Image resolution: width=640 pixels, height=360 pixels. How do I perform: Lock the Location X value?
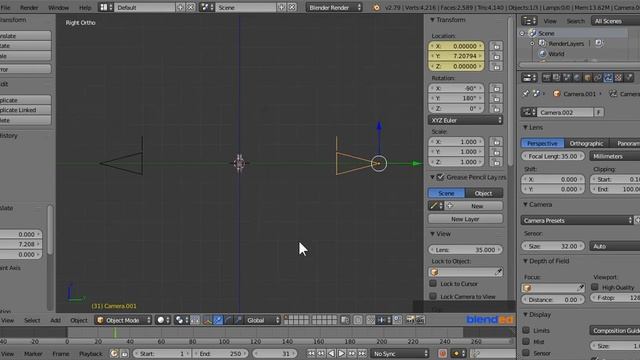pyautogui.click(x=496, y=46)
